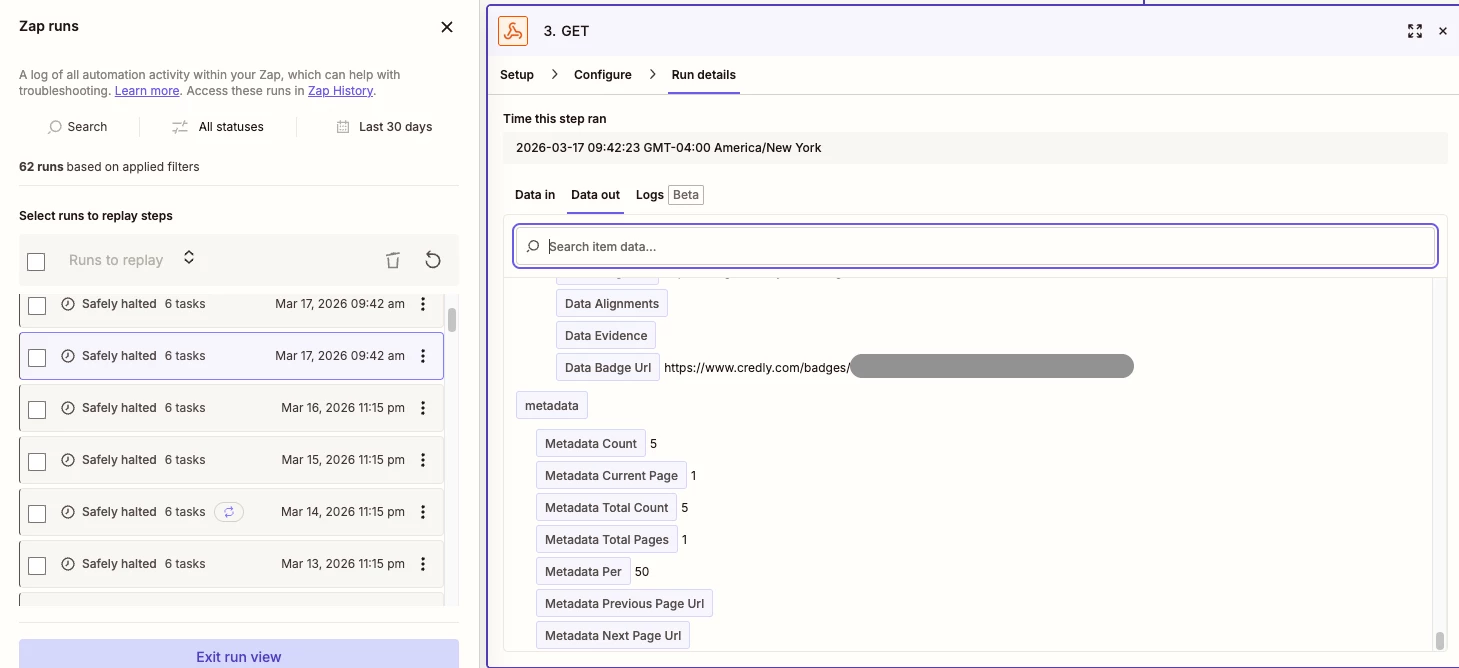Check the highlighted Mar 17 09:42 am run checkbox
Viewport: 1459px width, 668px height.
37,358
